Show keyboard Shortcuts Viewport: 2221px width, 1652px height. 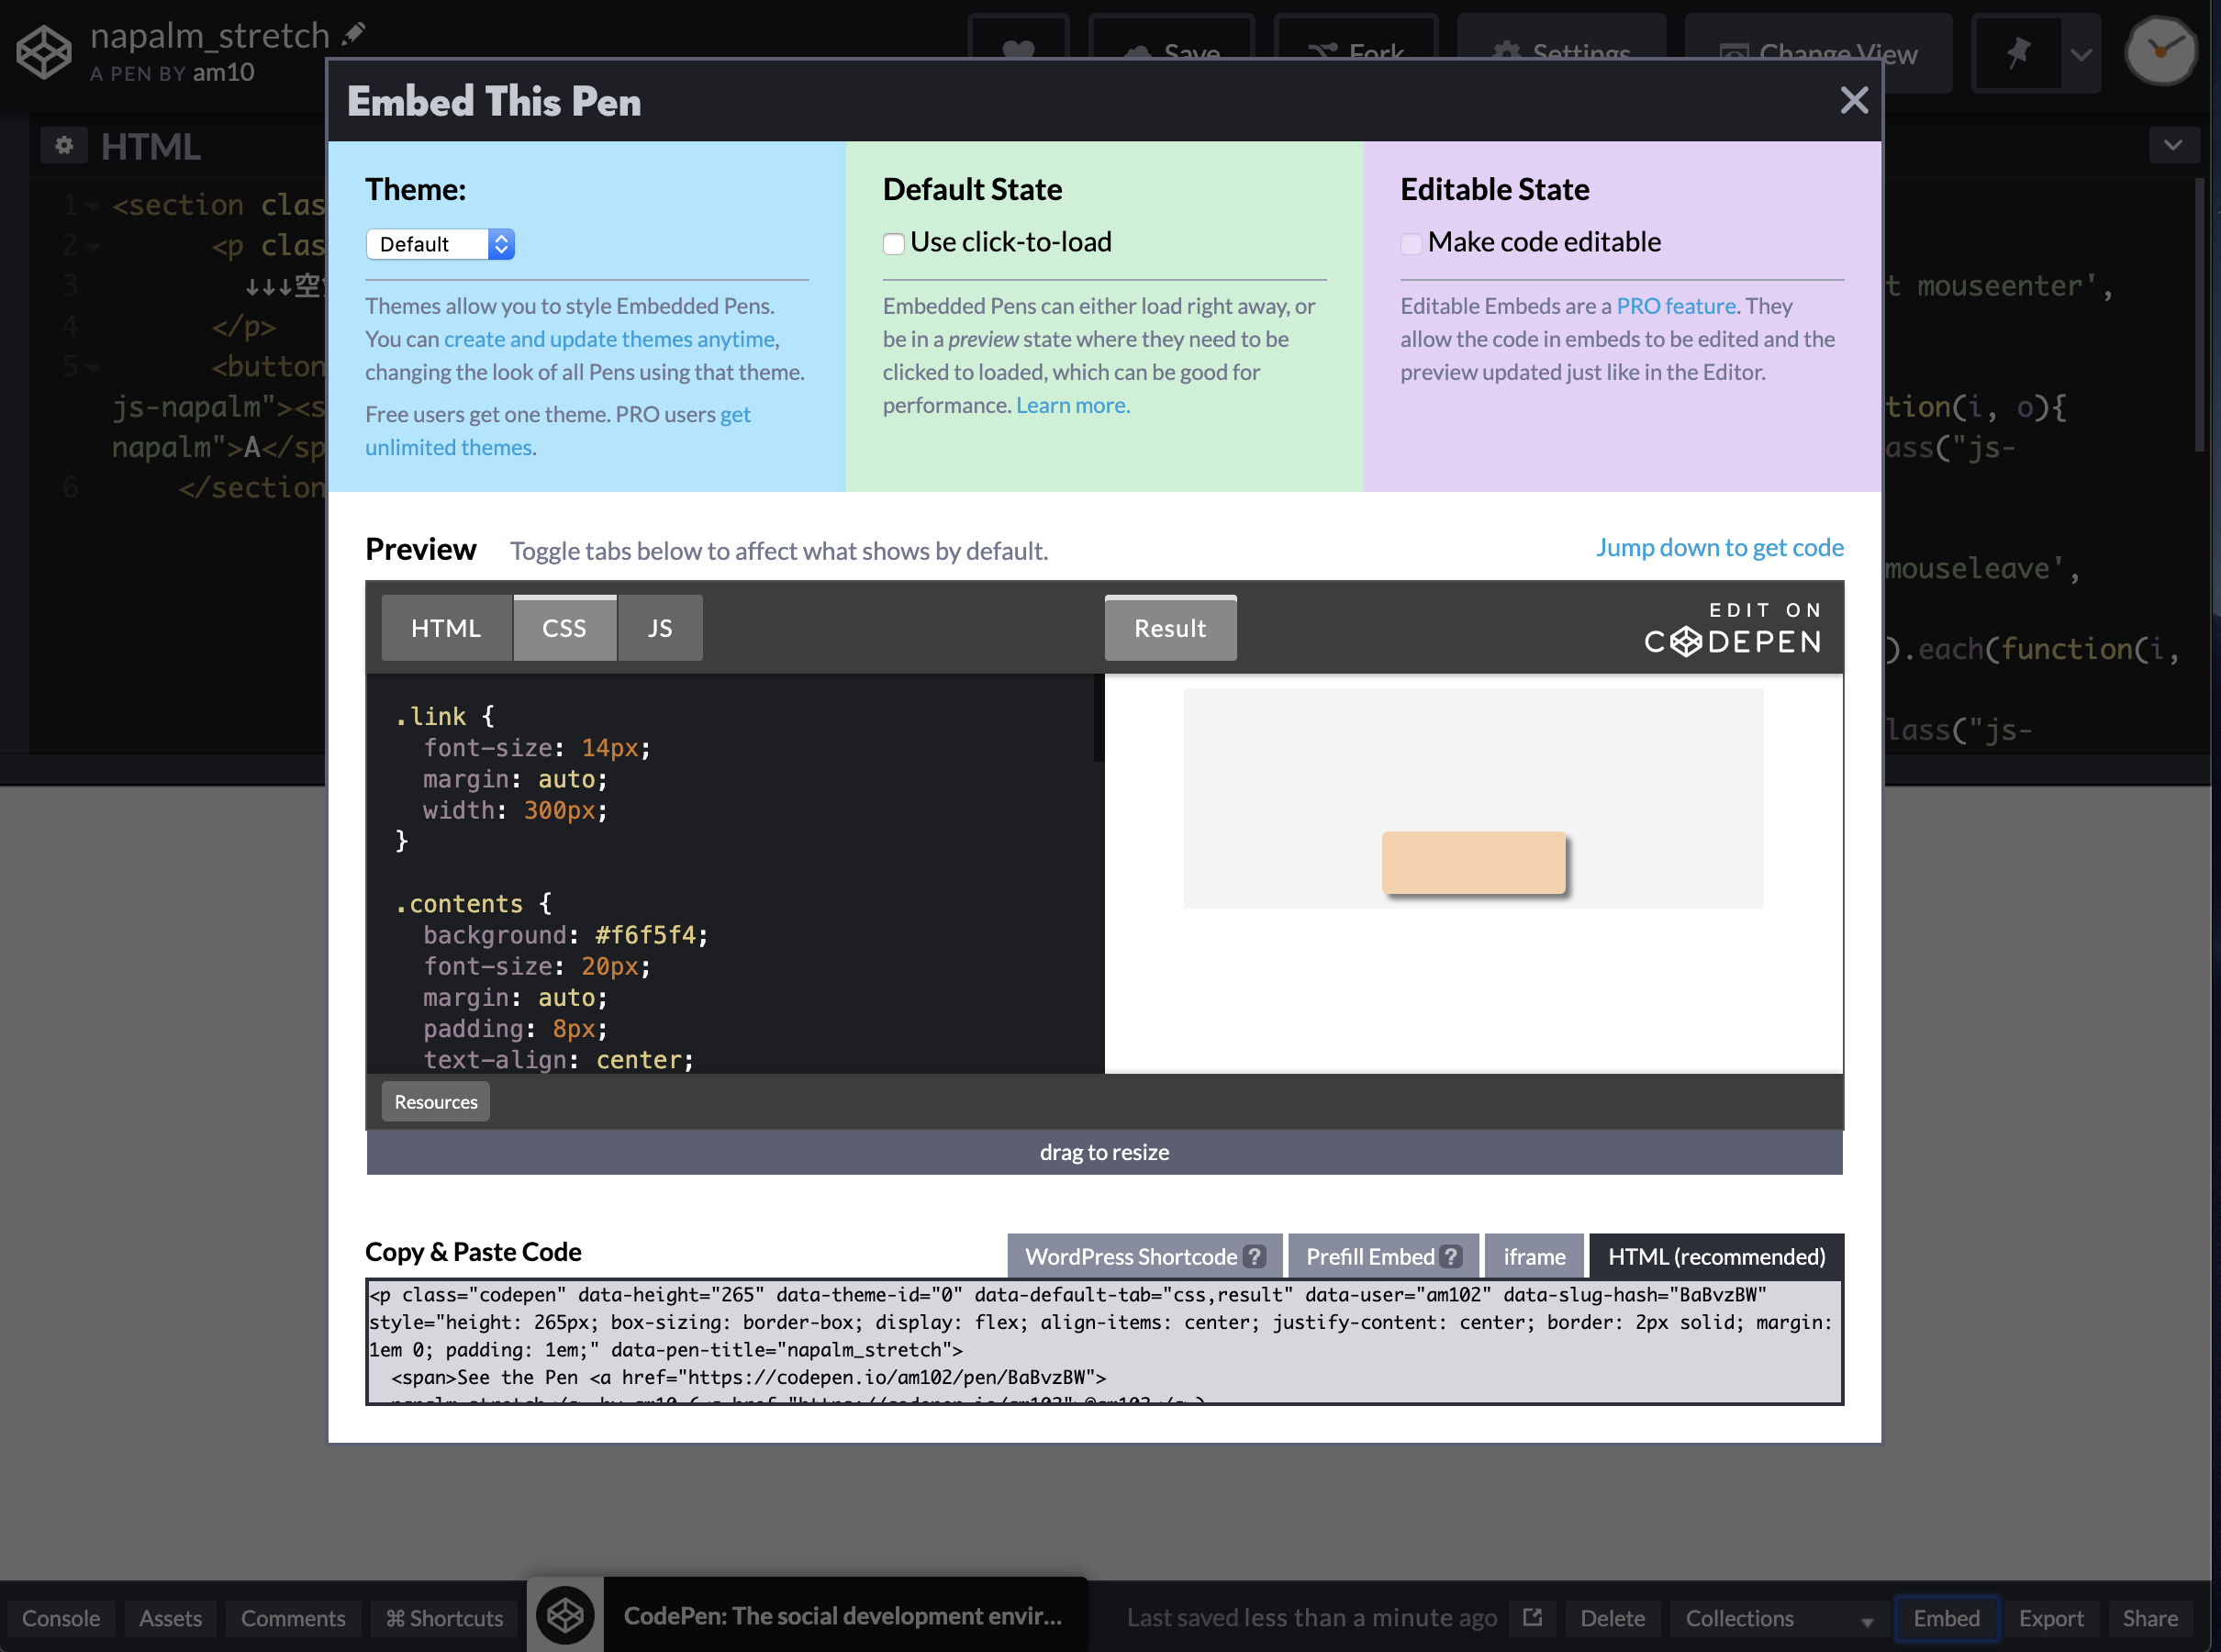(x=445, y=1617)
